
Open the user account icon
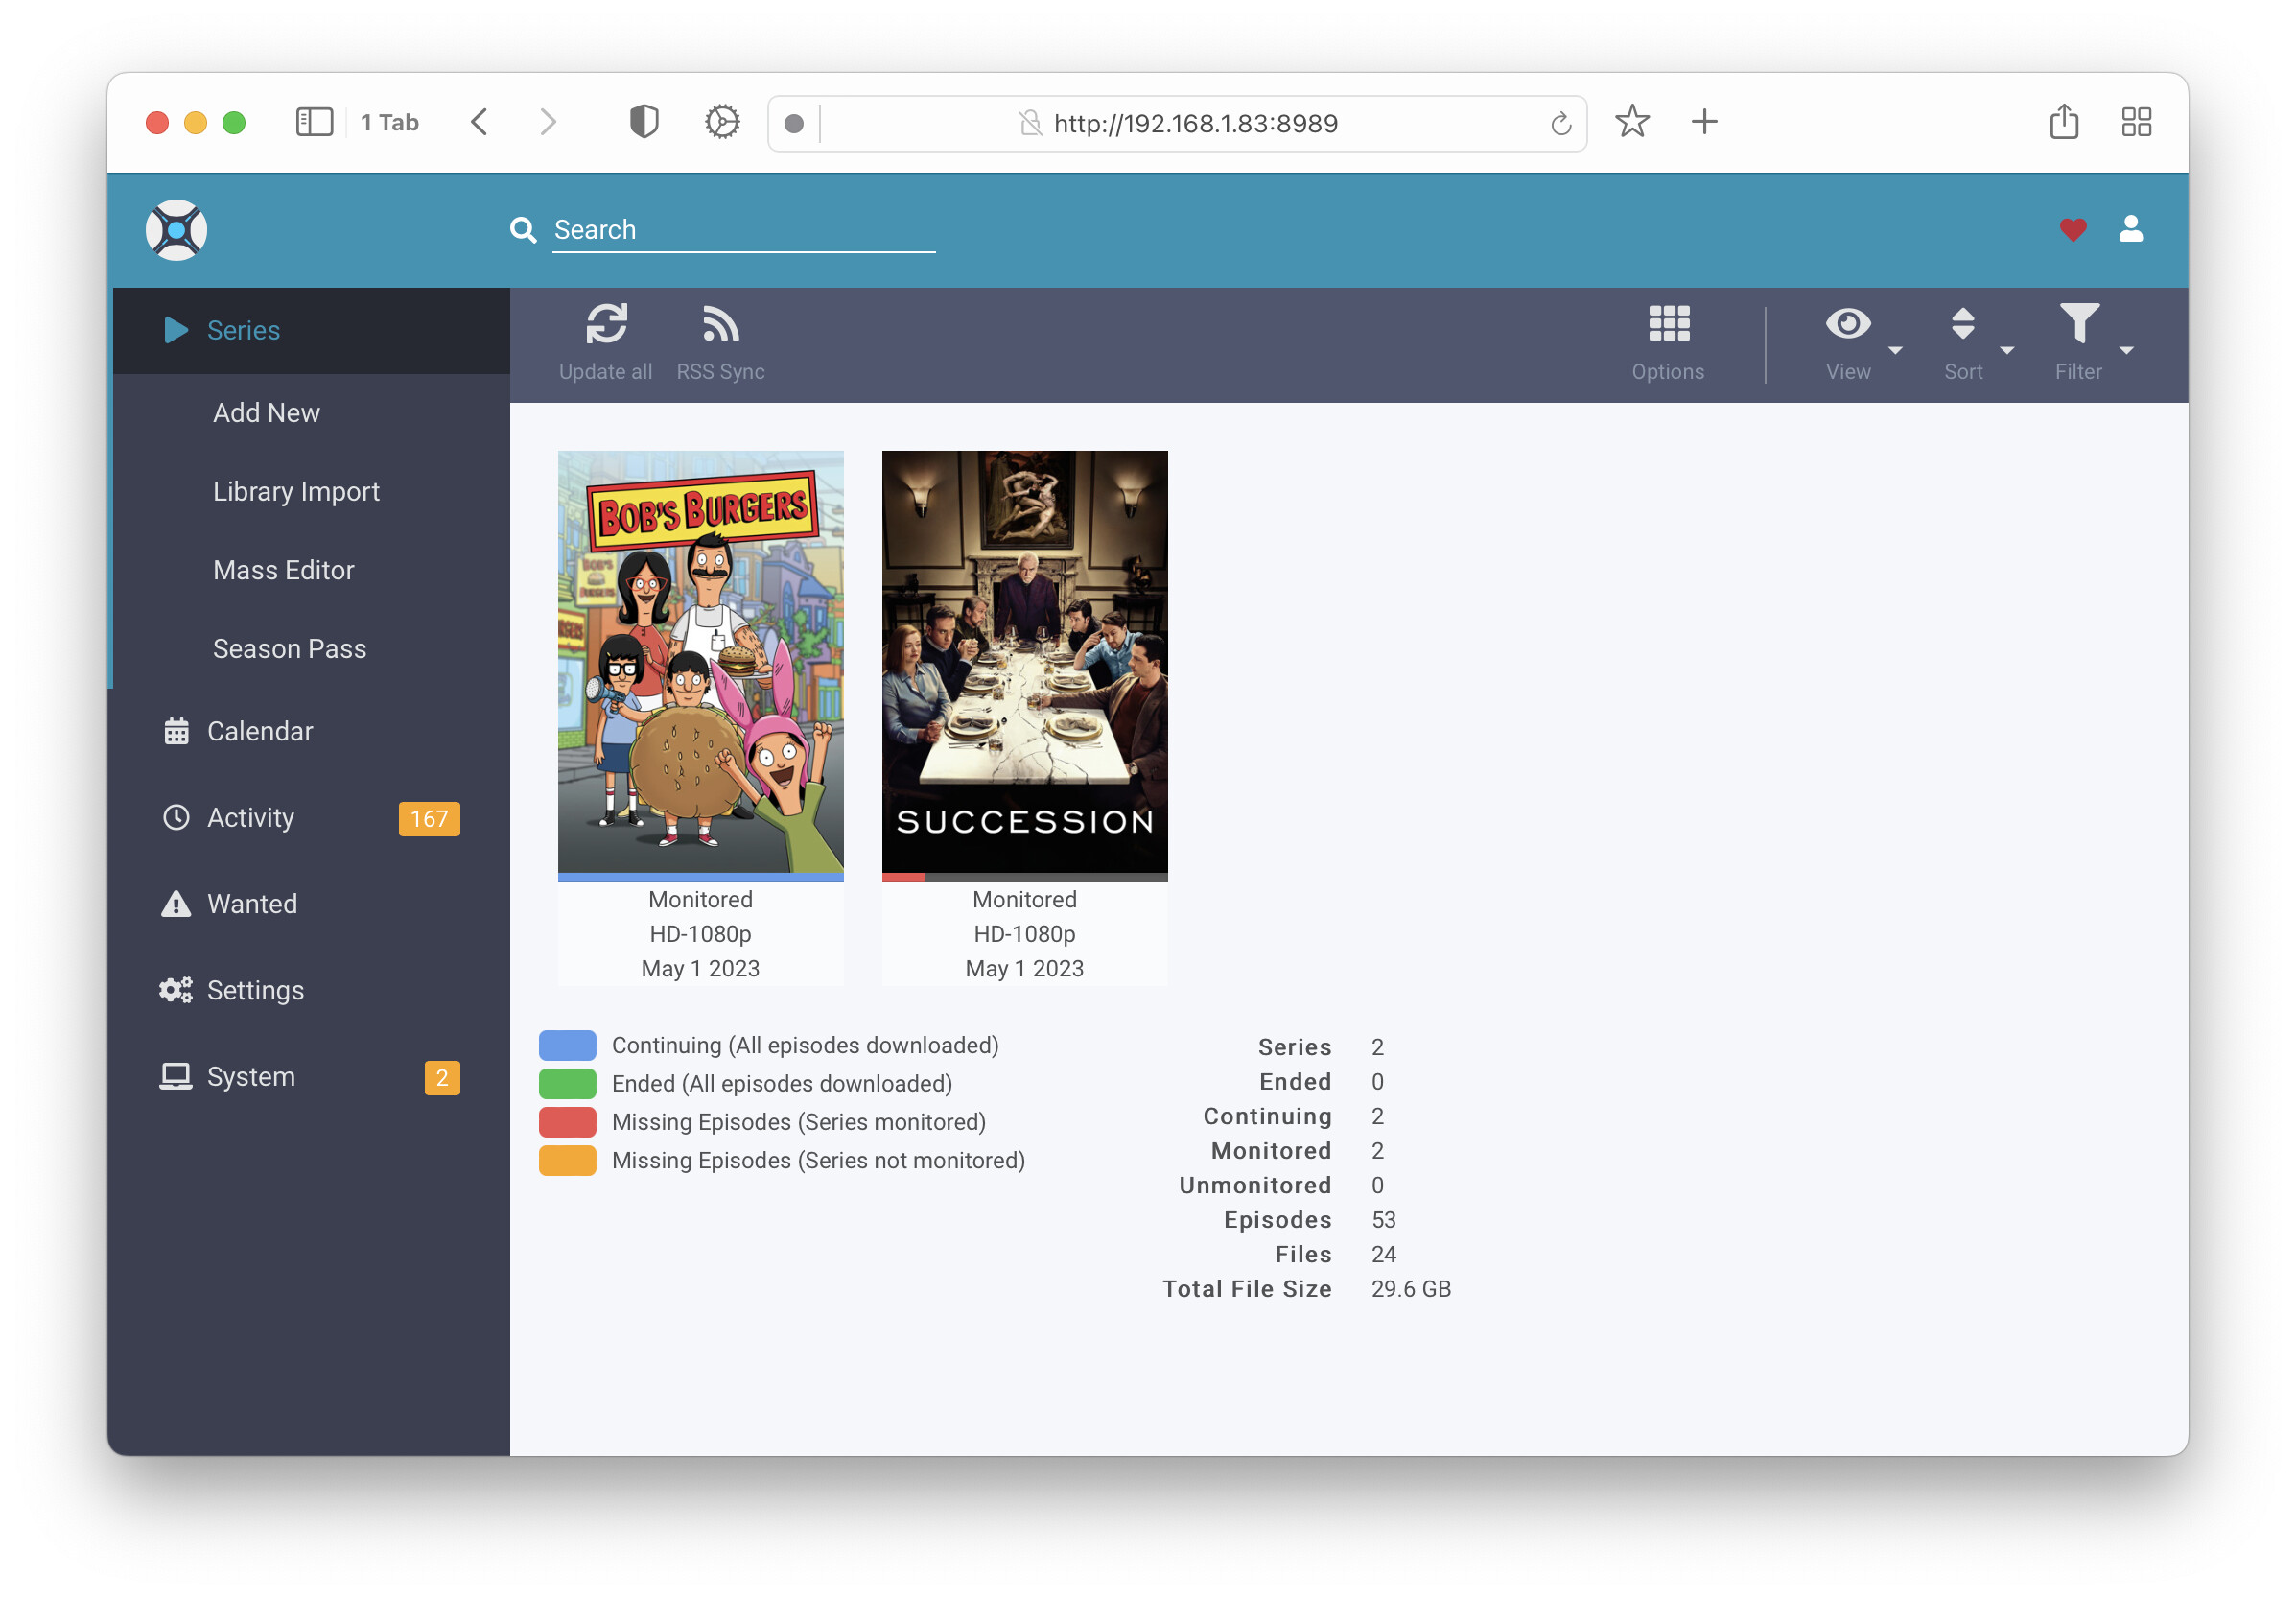2131,229
